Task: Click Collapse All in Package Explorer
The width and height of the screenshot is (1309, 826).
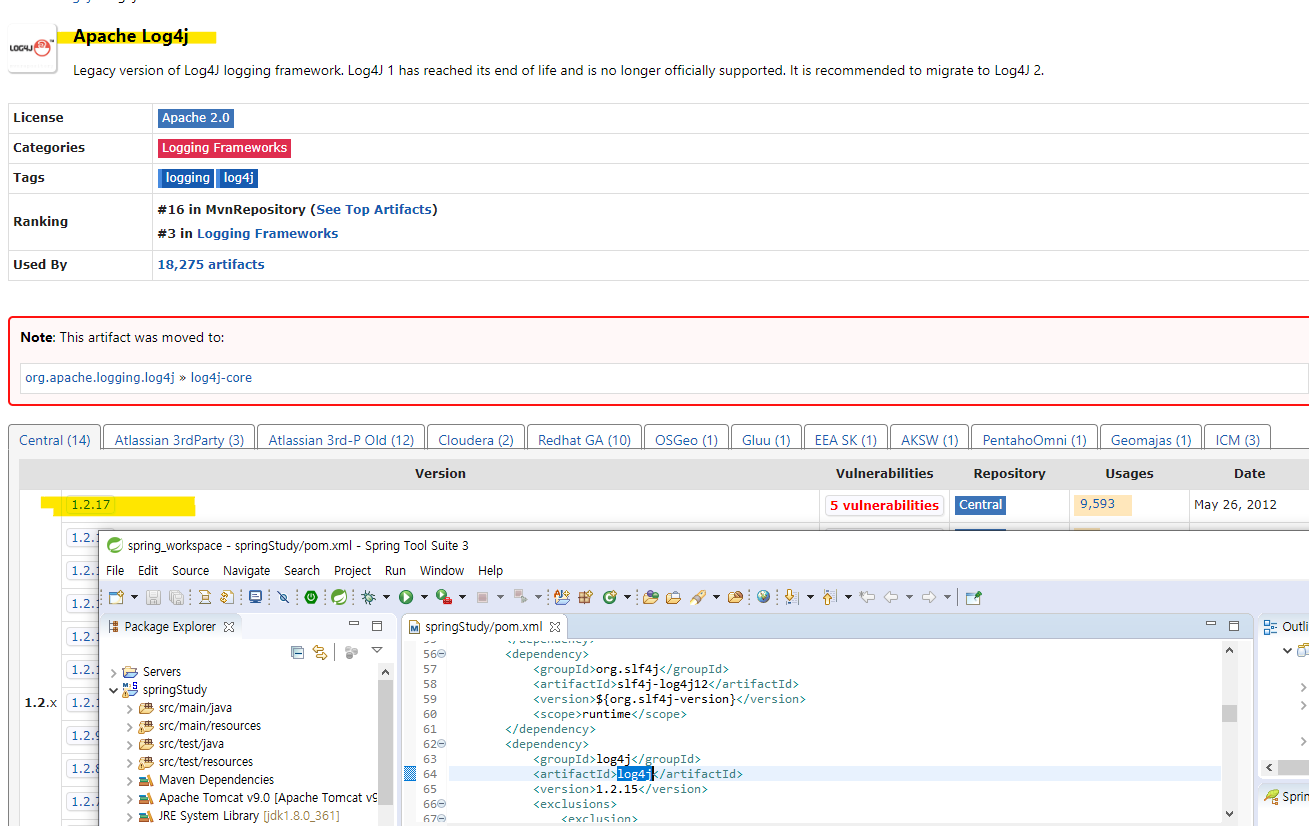Action: click(297, 652)
